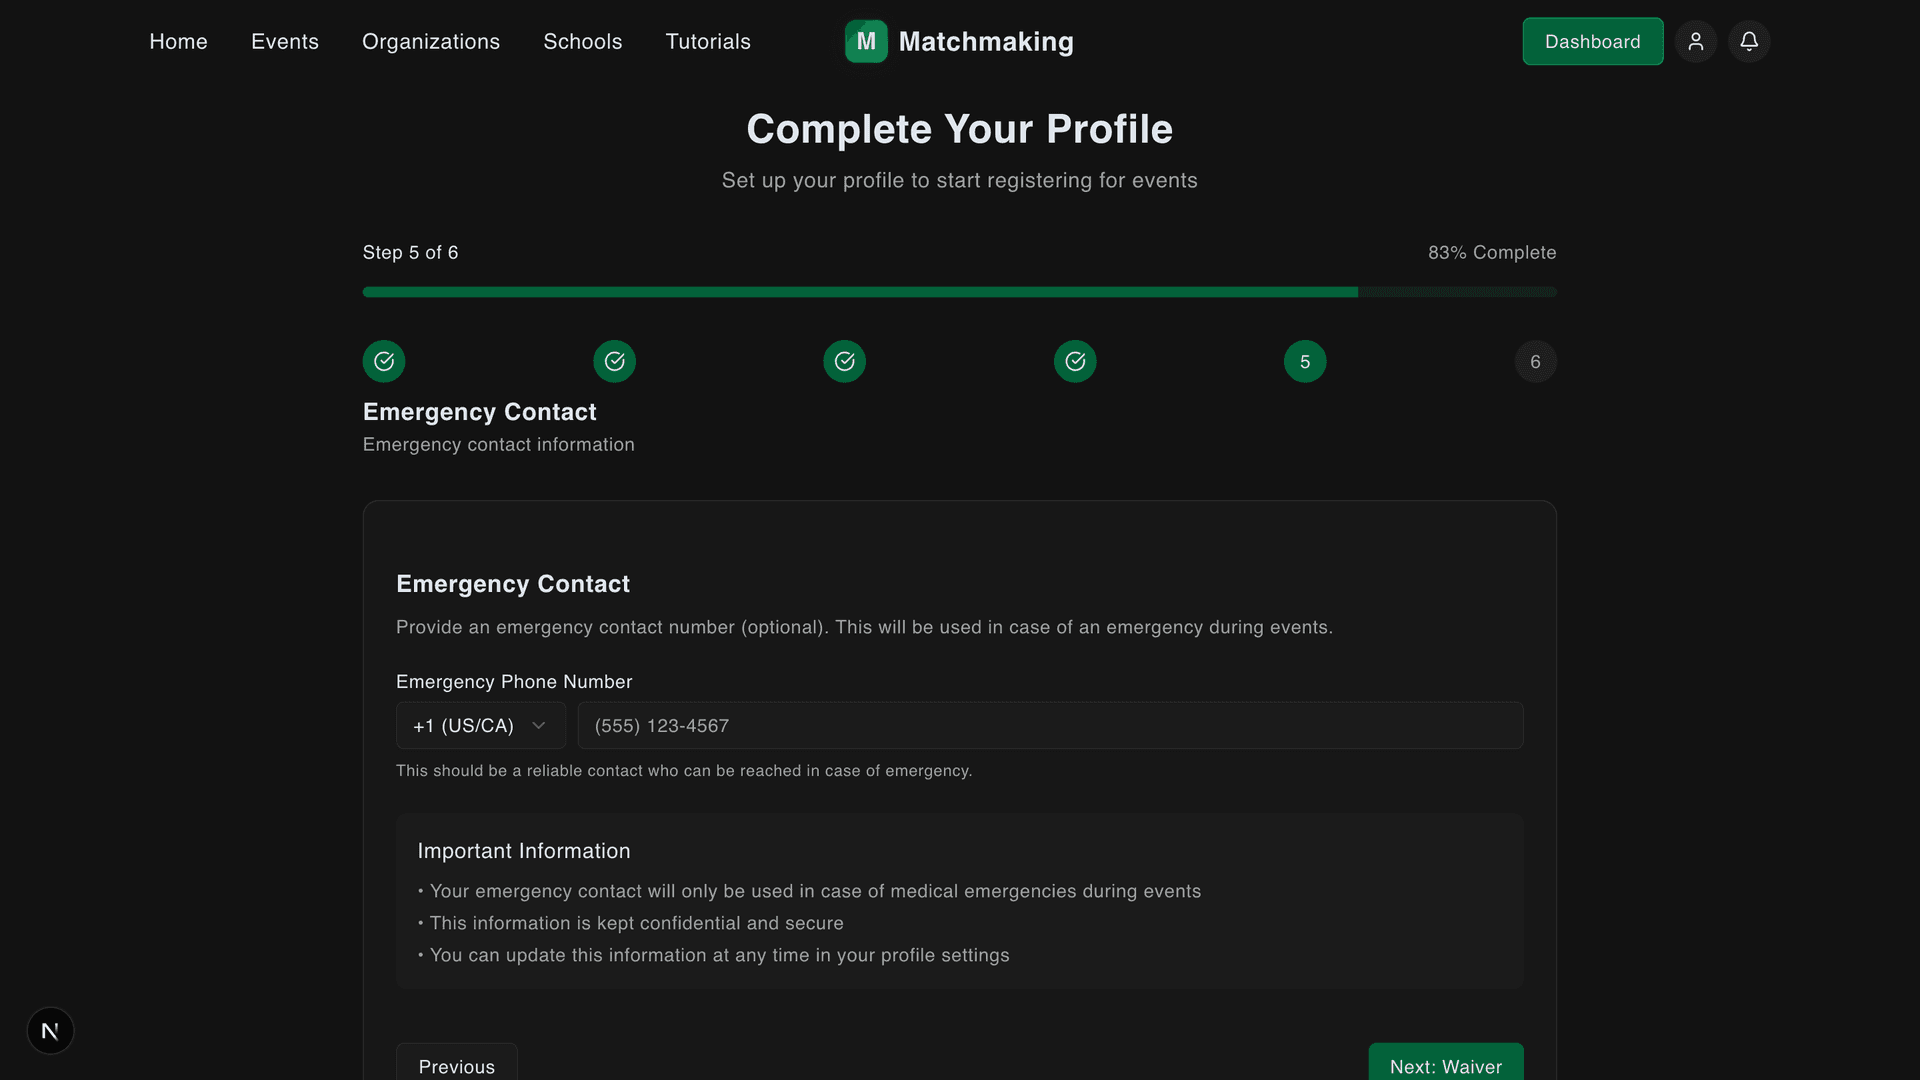Click the green M Matchmaking logo

coord(866,41)
